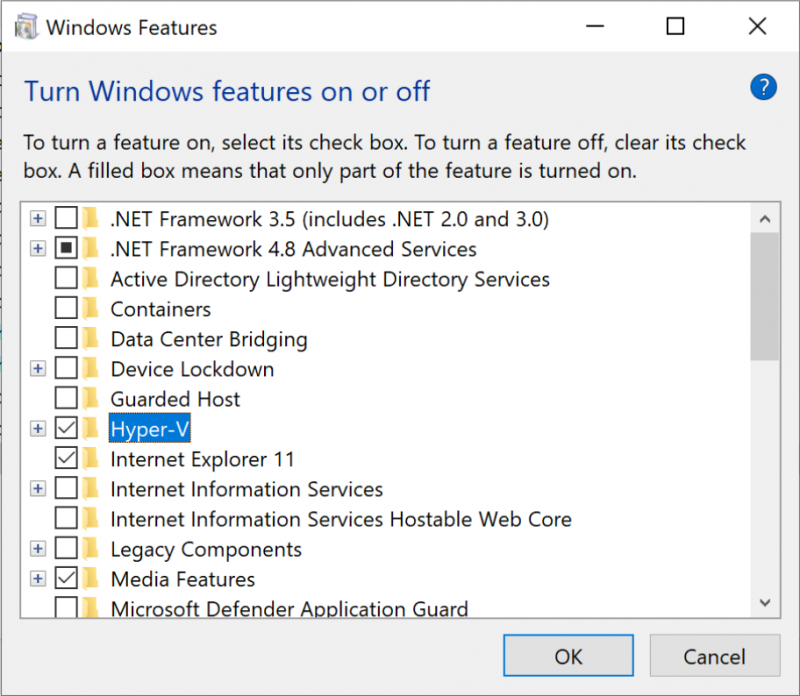Screen dimensions: 800x696
Task: Uncheck the Internet Explorer 11 checkbox
Action: coord(66,459)
